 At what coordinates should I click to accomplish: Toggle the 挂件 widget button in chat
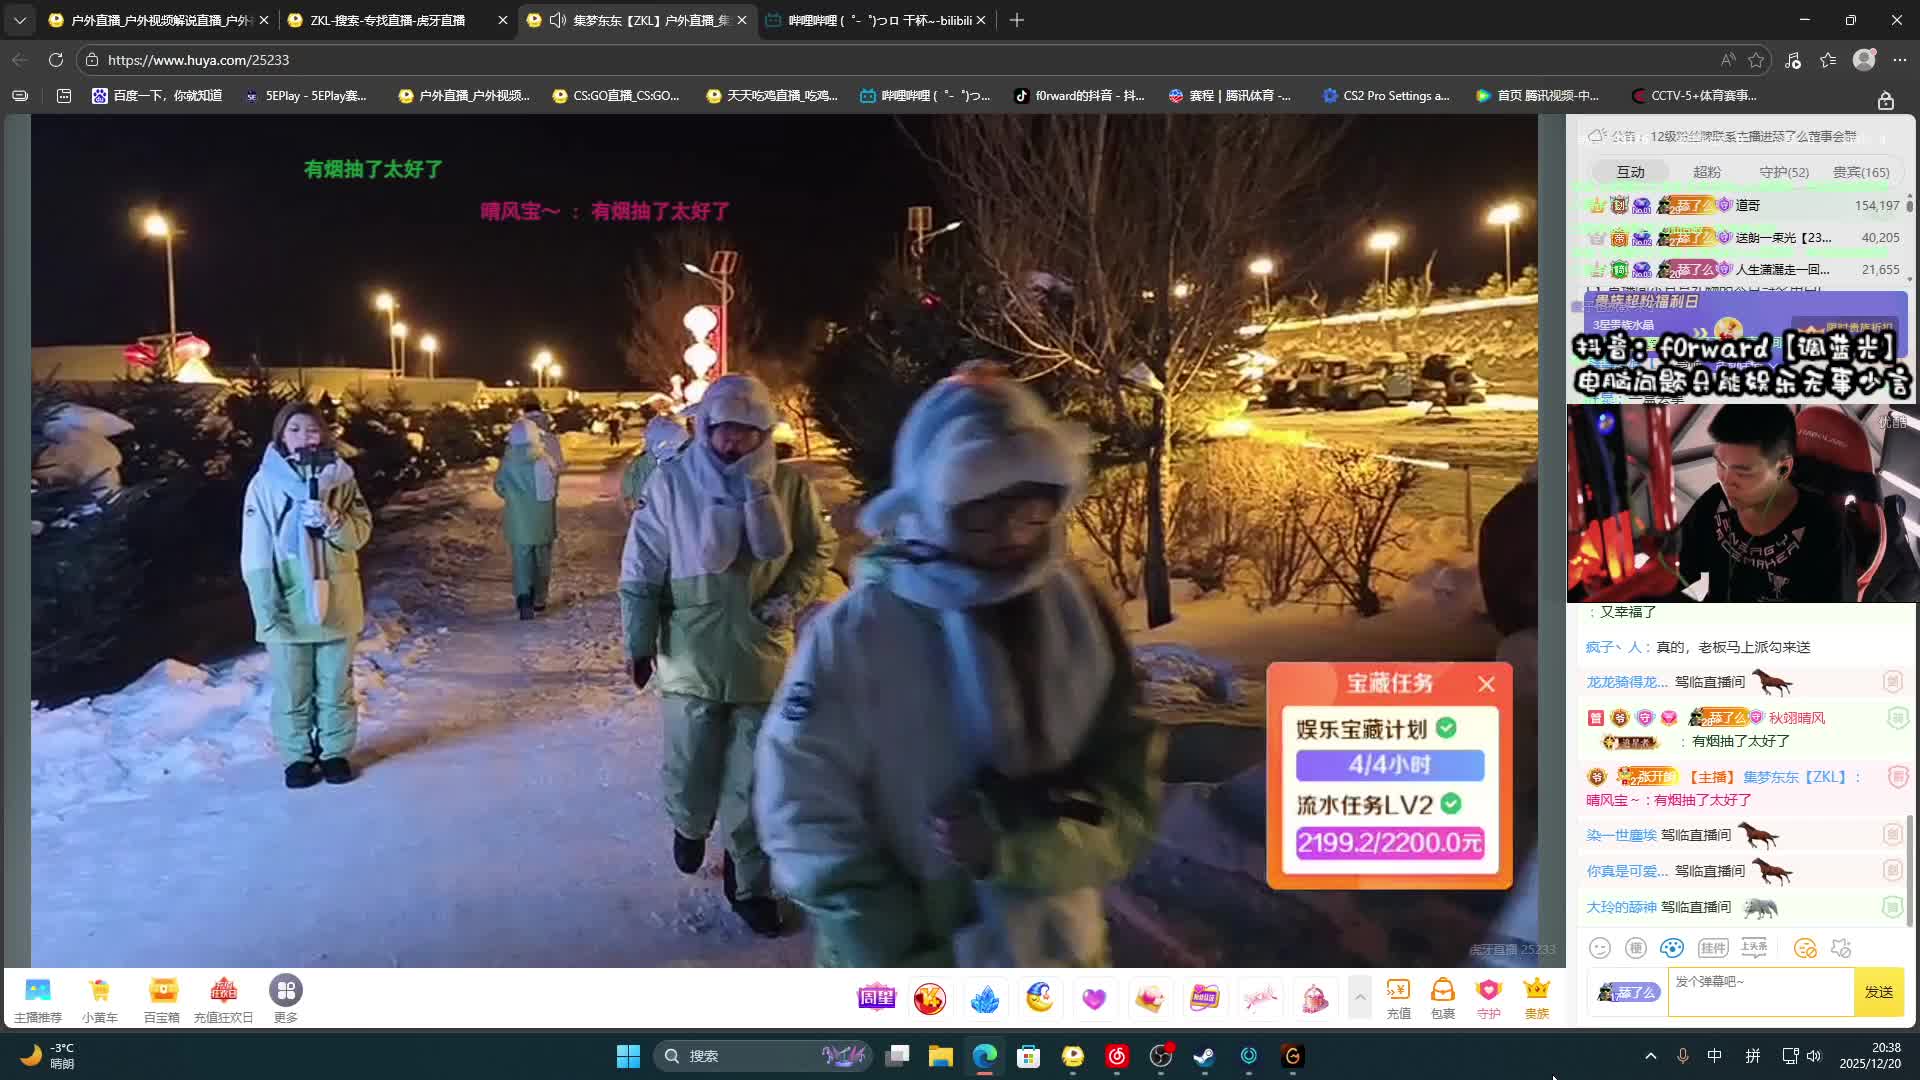tap(1712, 948)
